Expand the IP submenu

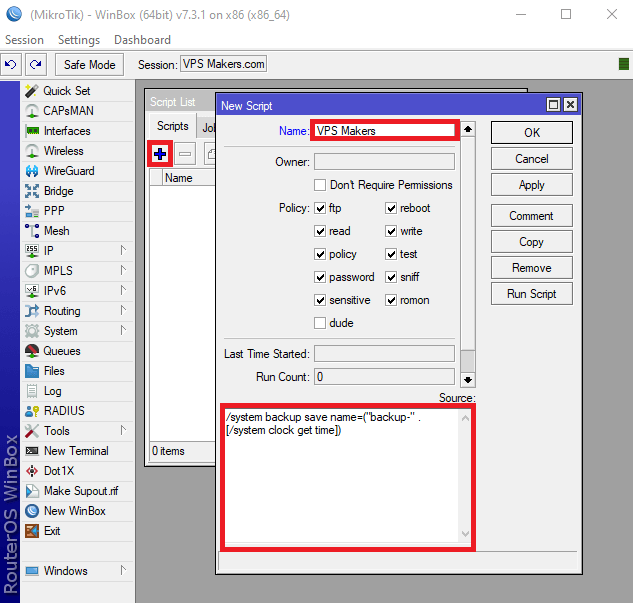point(123,250)
